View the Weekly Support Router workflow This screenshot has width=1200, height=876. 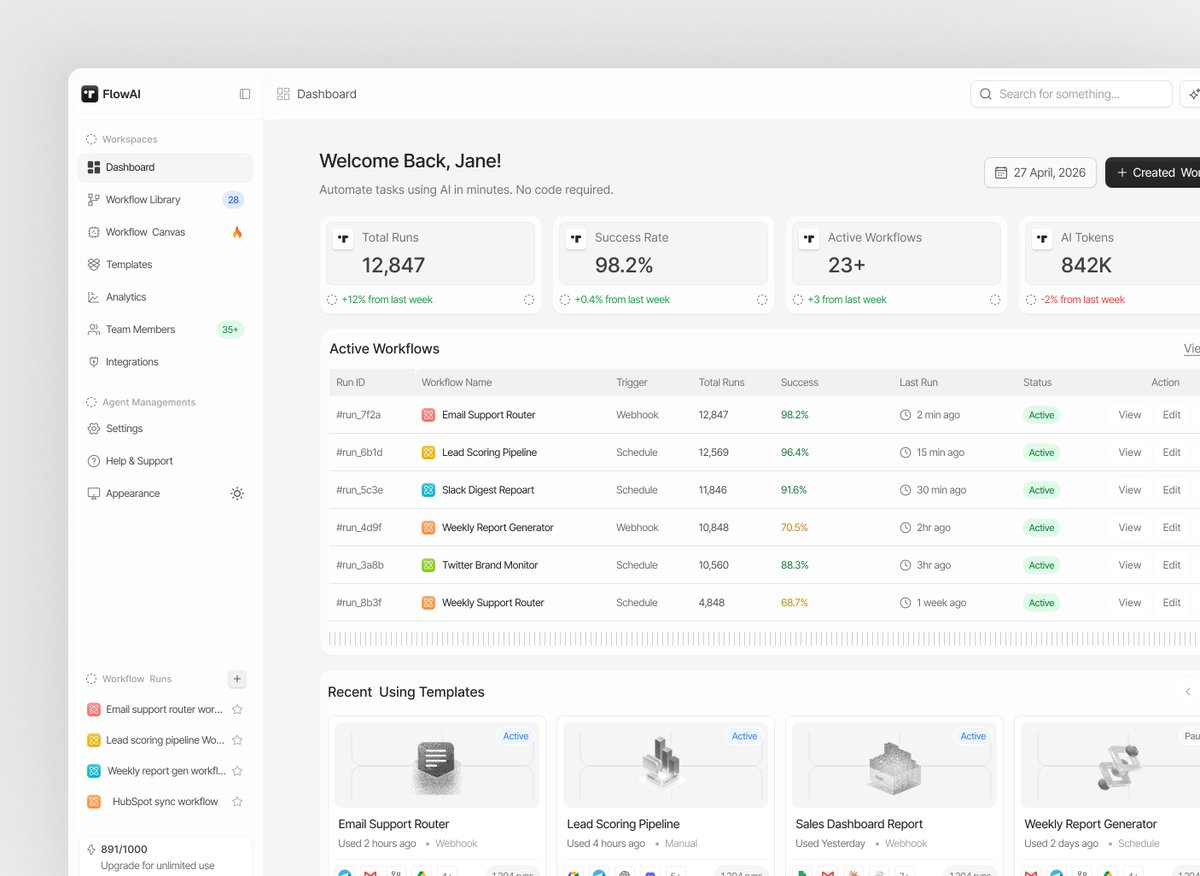1130,603
